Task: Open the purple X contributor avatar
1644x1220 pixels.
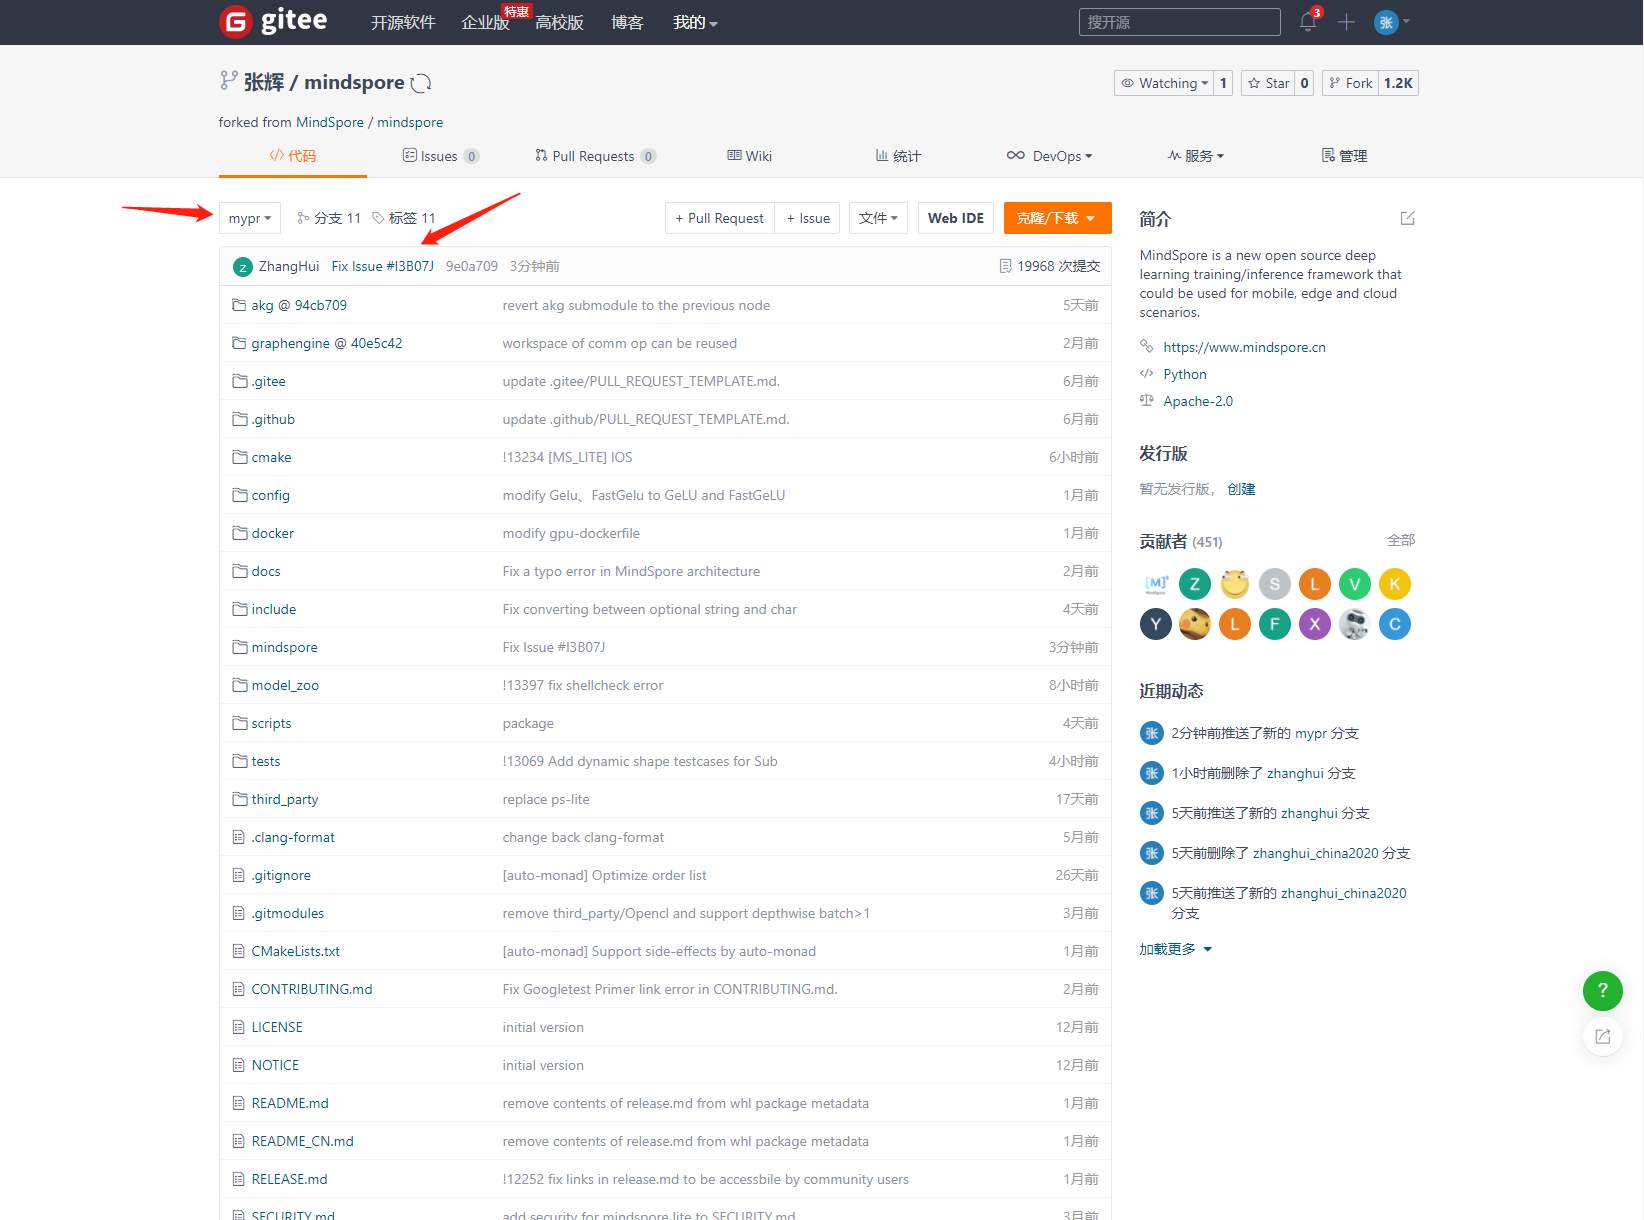Action: point(1315,624)
